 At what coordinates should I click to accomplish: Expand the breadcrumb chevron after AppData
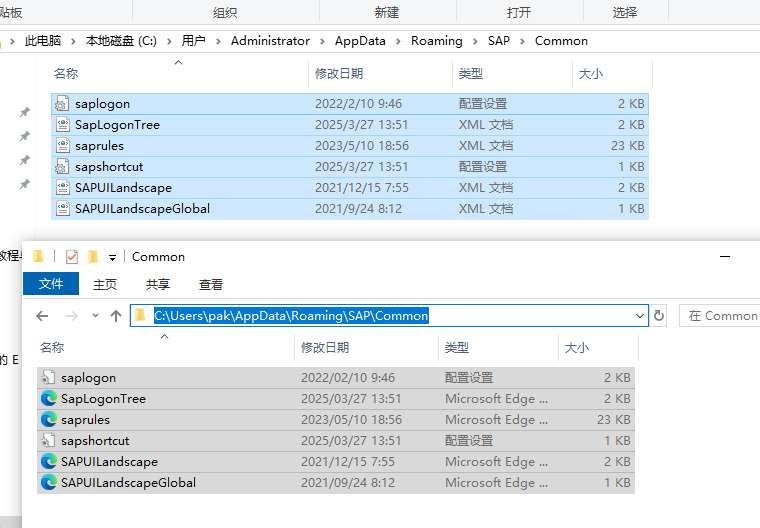tap(398, 41)
